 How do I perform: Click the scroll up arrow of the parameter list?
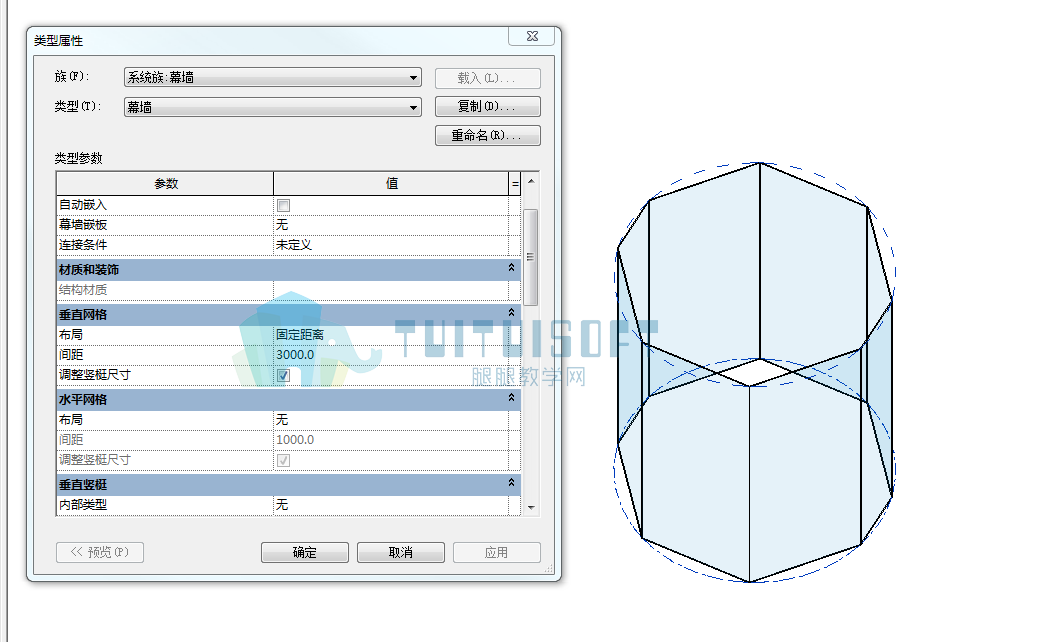(x=531, y=181)
